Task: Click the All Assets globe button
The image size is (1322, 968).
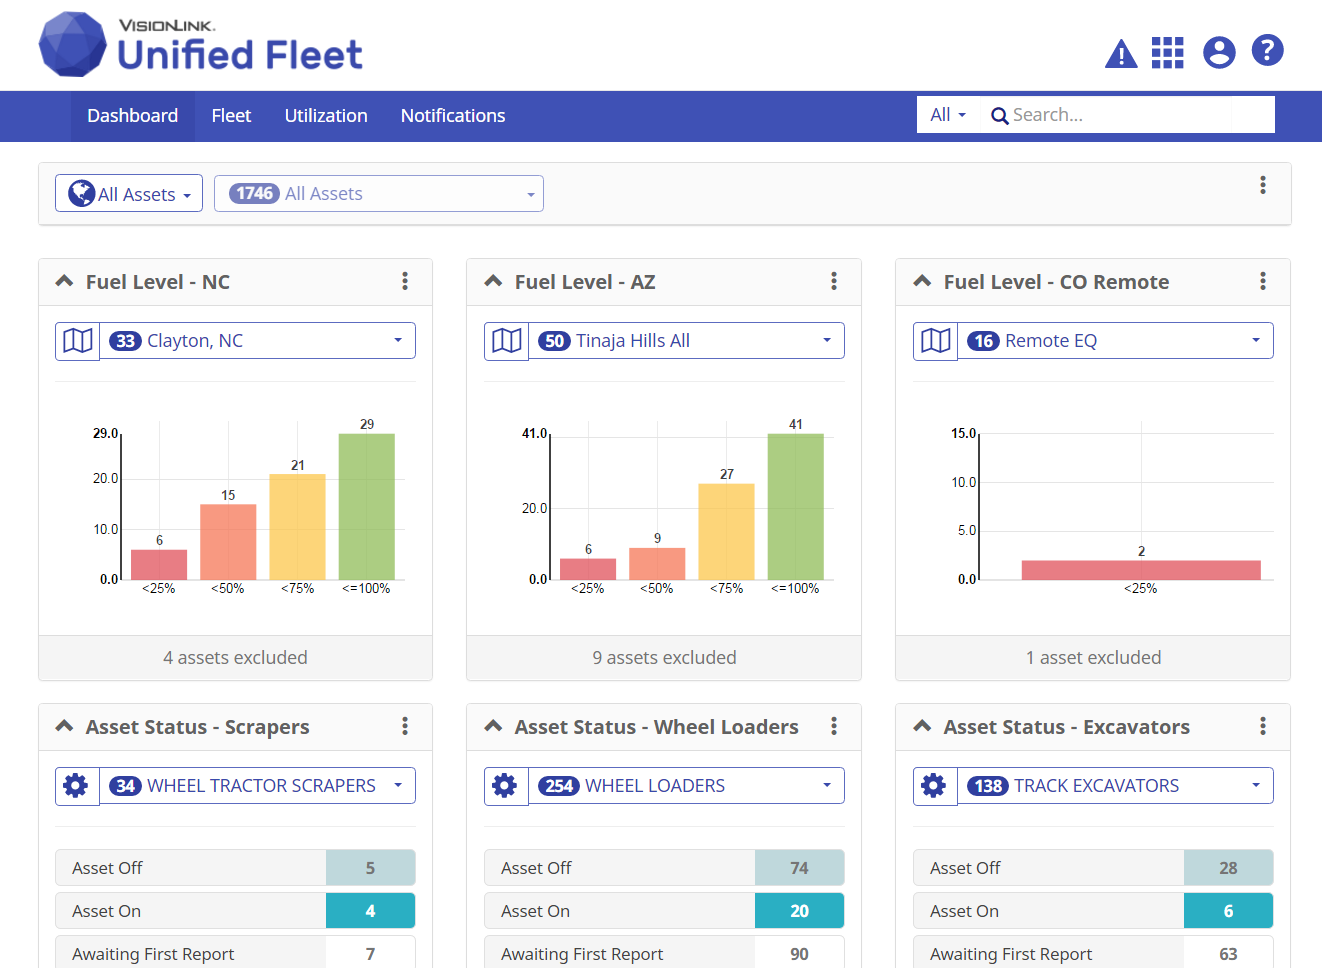Action: pyautogui.click(x=129, y=194)
